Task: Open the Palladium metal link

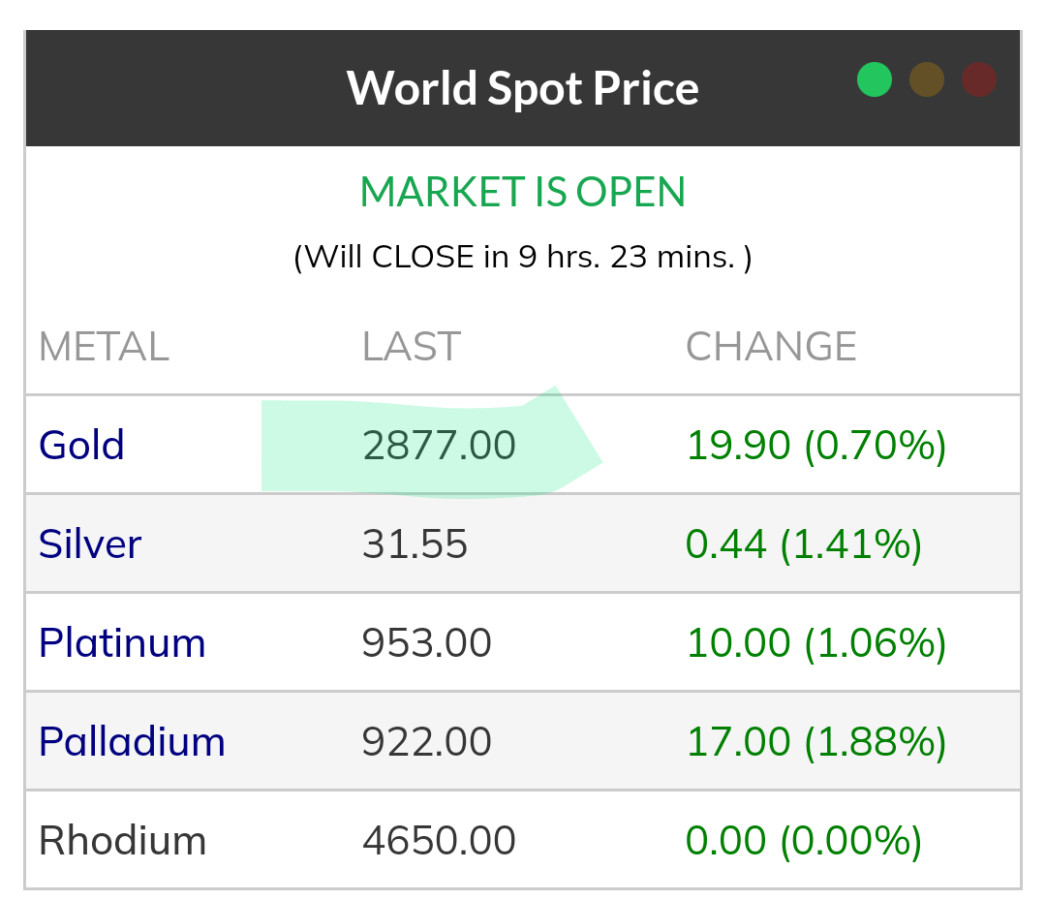Action: (x=132, y=741)
